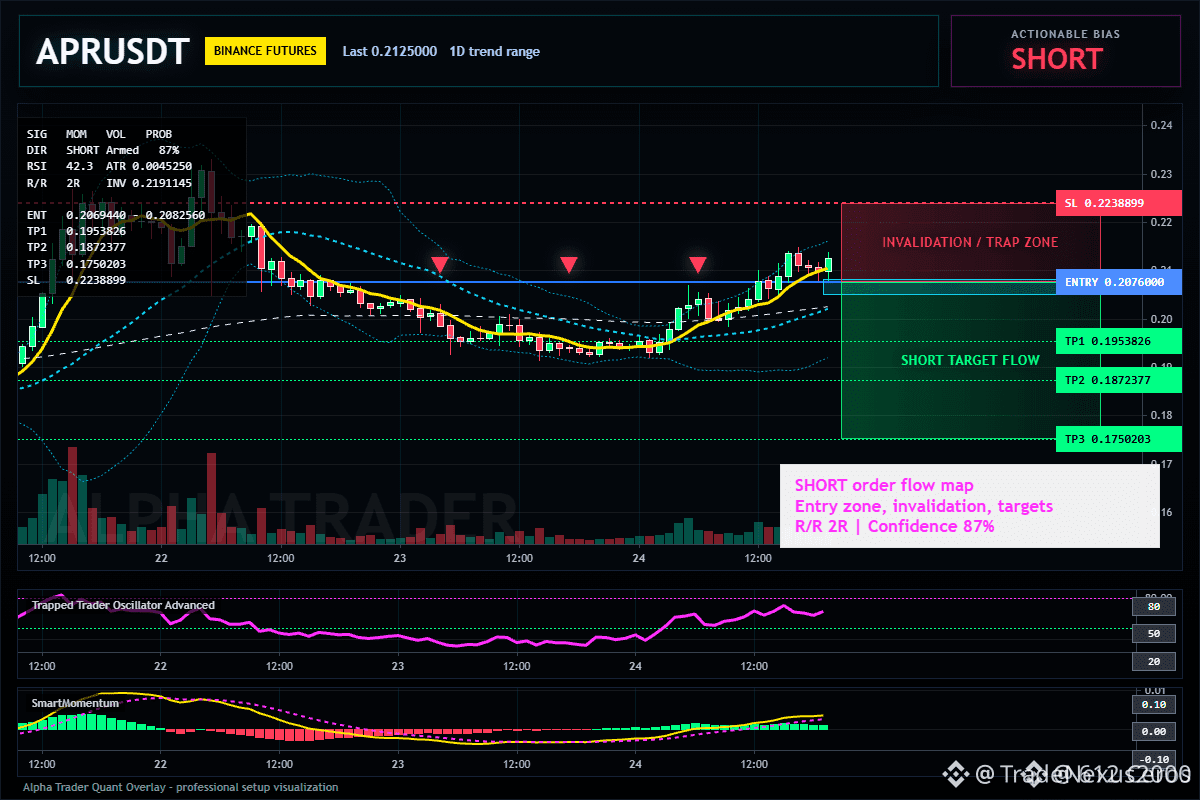Click the APRUSDT symbol title

[x=112, y=51]
